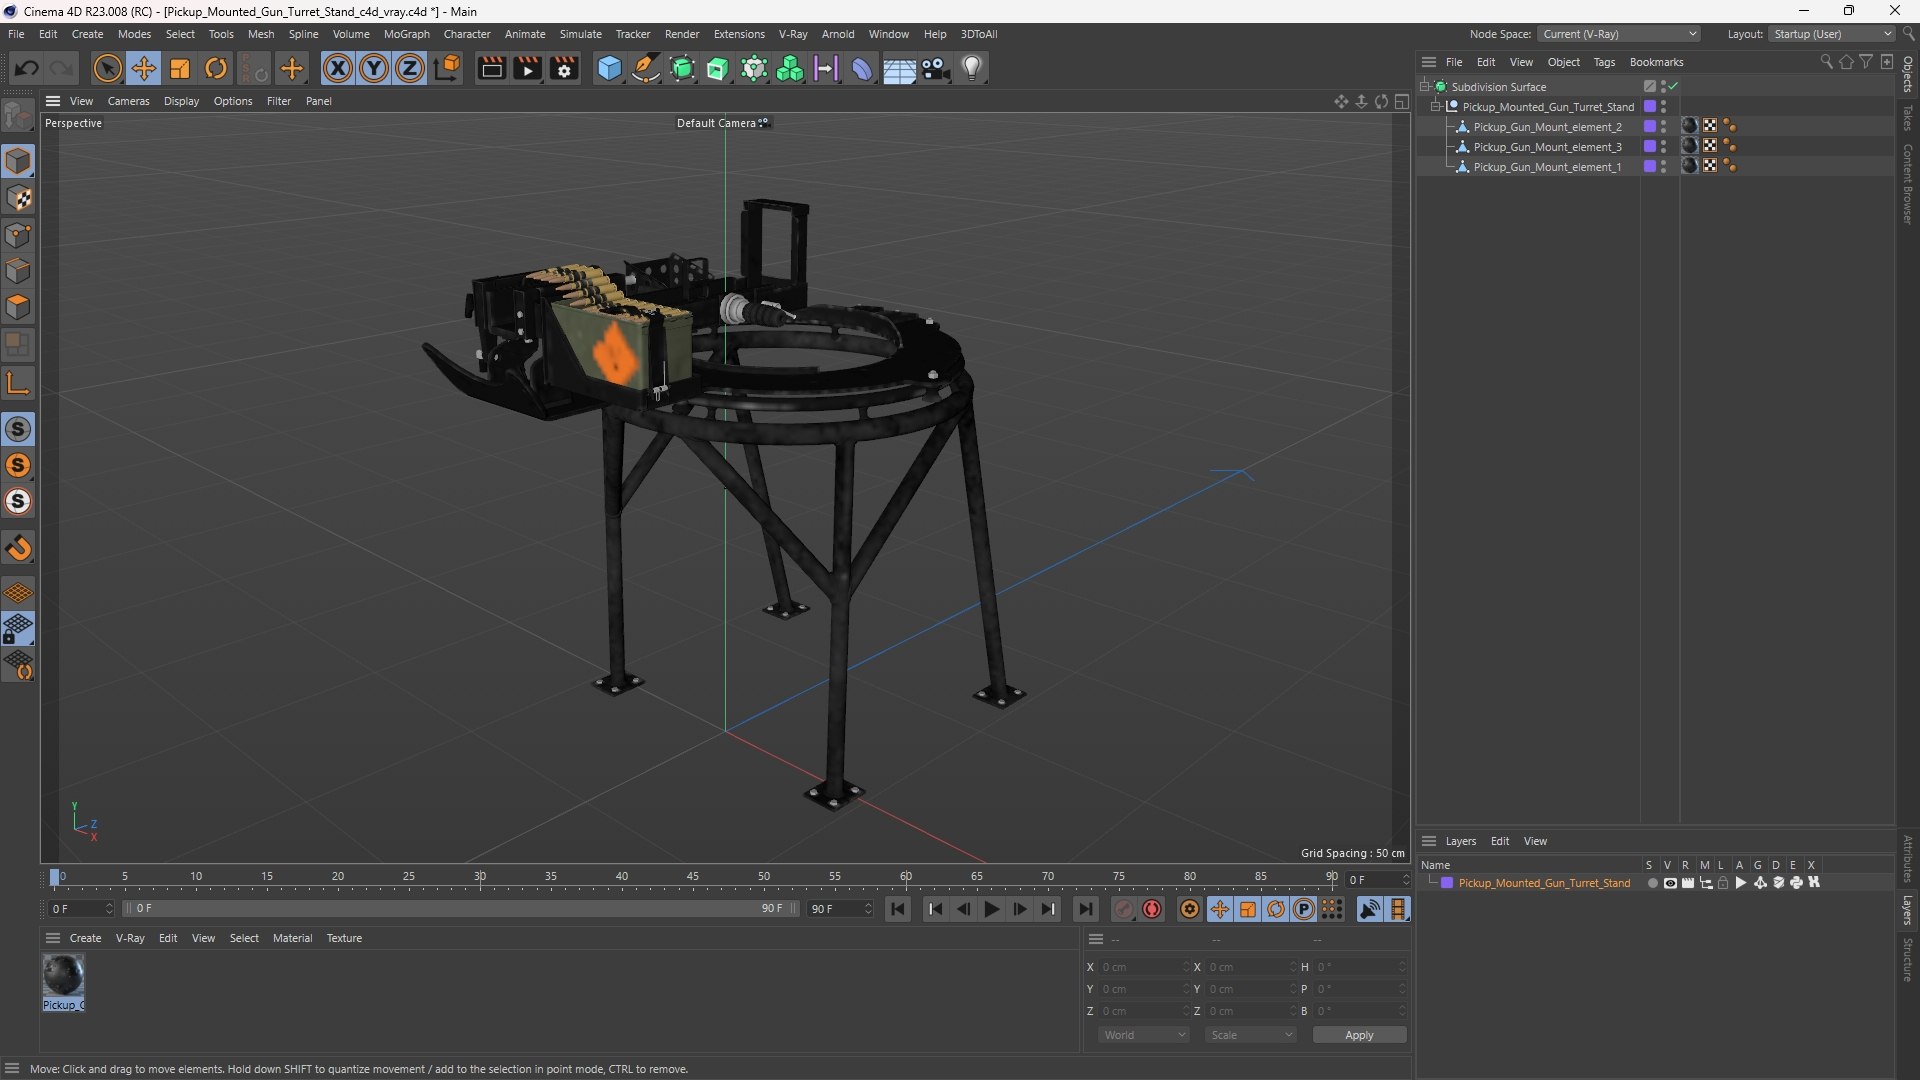
Task: Toggle Subdivision Surface enable checkmark
Action: (1673, 87)
